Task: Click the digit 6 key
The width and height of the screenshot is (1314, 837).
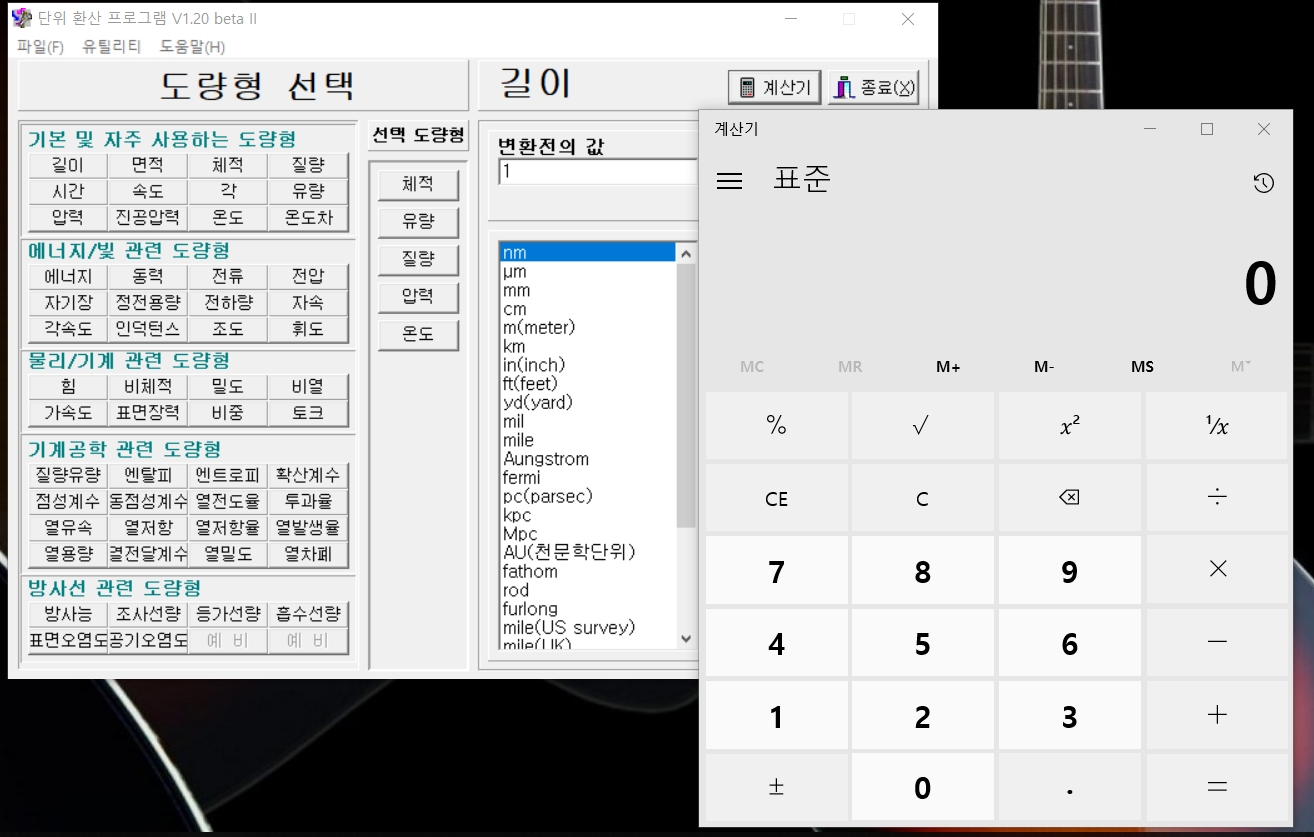Action: (x=1069, y=643)
